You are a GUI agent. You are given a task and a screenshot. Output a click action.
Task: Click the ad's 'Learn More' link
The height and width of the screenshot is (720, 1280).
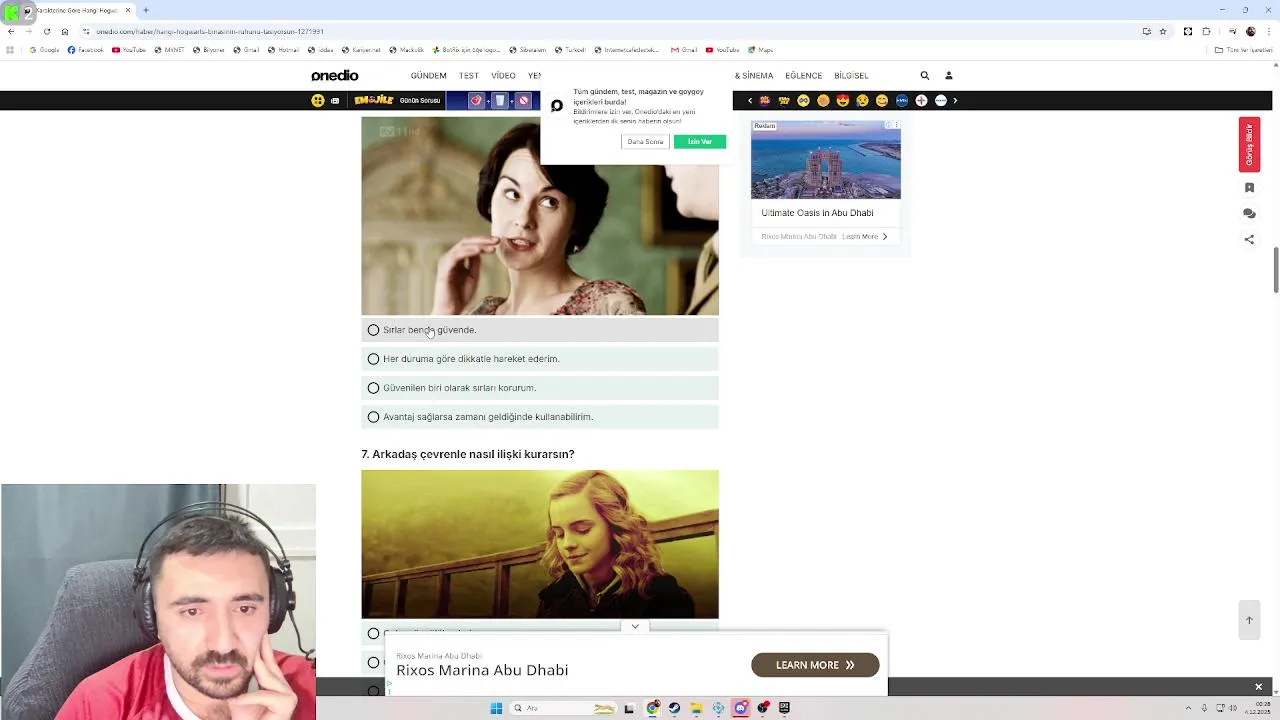864,237
